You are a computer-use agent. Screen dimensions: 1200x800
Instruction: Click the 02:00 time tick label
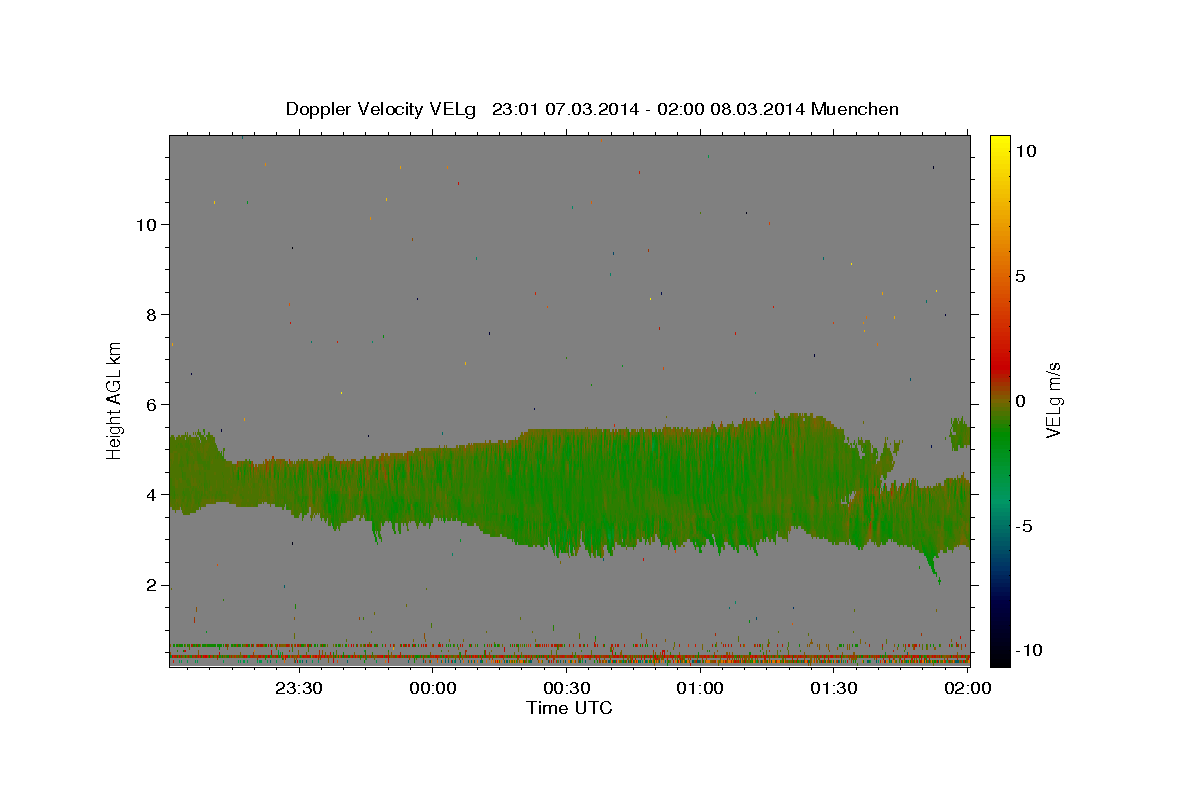pyautogui.click(x=967, y=688)
